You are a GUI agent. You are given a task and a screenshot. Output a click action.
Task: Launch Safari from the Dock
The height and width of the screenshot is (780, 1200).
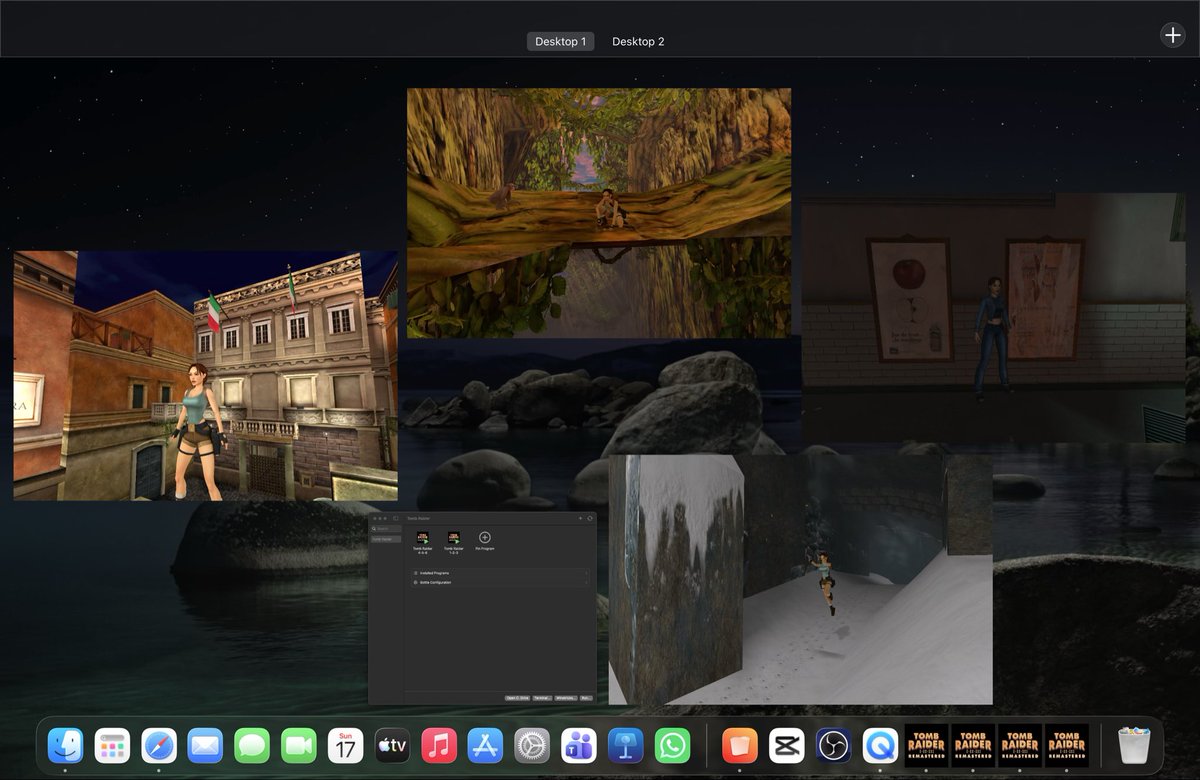[x=159, y=745]
